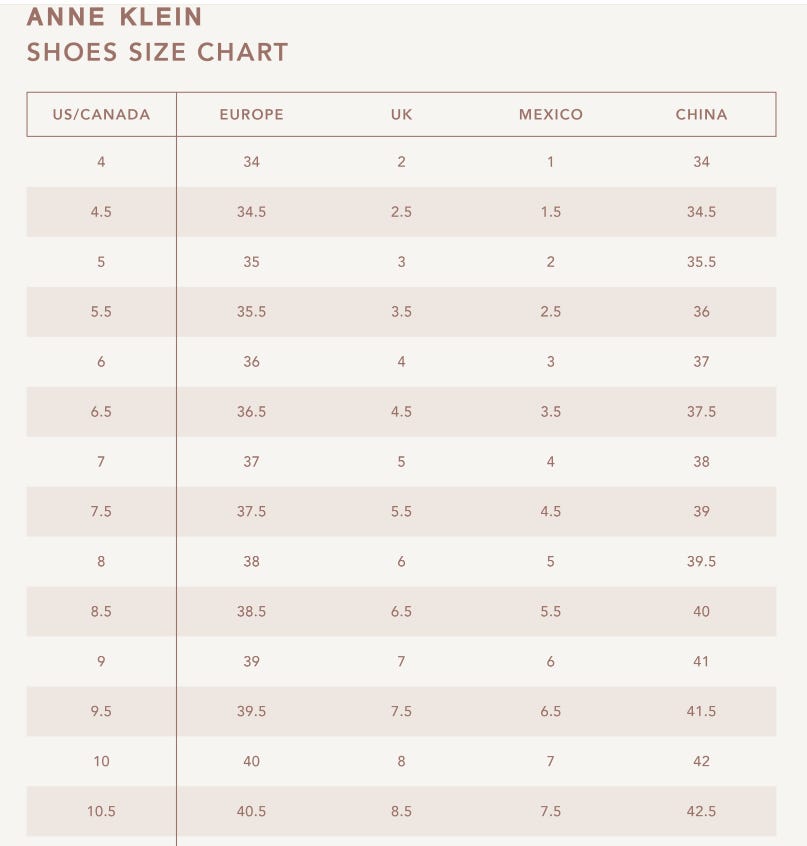Click China size 42.5 cell
The width and height of the screenshot is (807, 846).
pos(701,811)
